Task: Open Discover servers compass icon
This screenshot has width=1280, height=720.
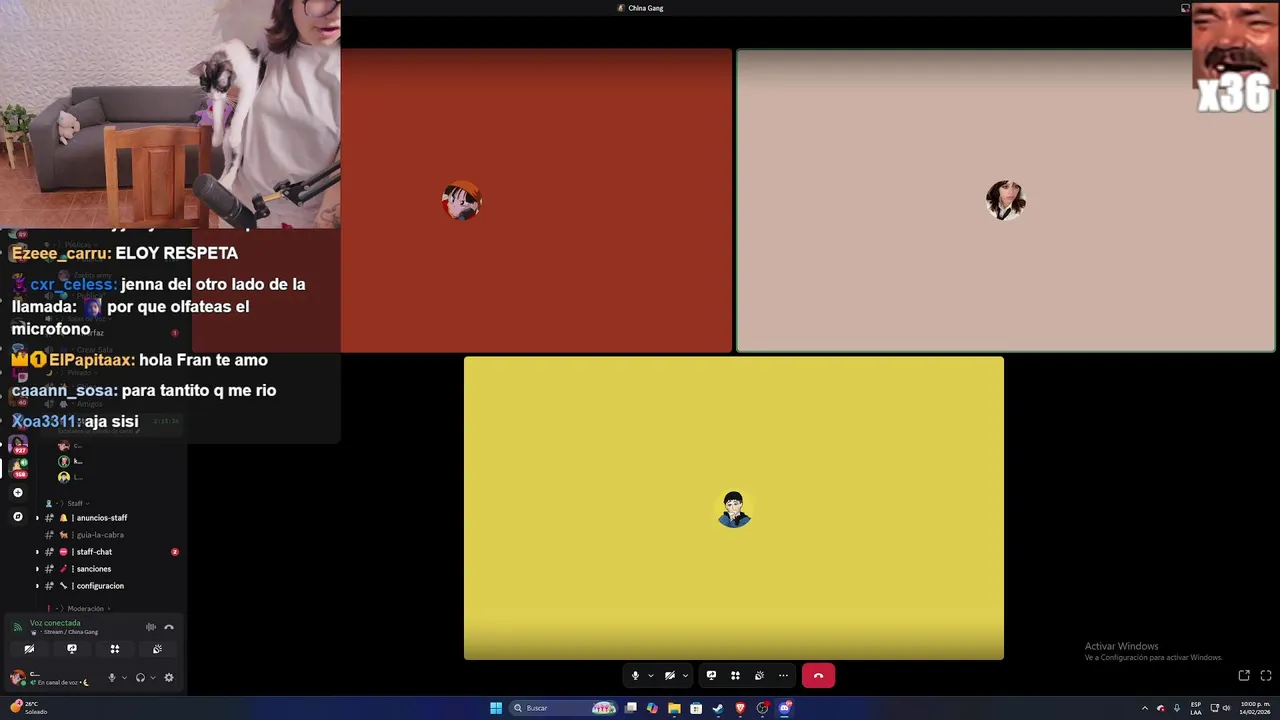Action: tap(17, 517)
